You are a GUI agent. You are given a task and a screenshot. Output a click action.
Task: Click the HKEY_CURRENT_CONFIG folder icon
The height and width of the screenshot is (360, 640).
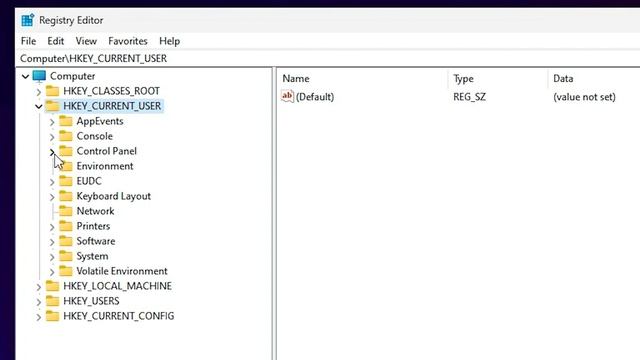click(x=52, y=316)
